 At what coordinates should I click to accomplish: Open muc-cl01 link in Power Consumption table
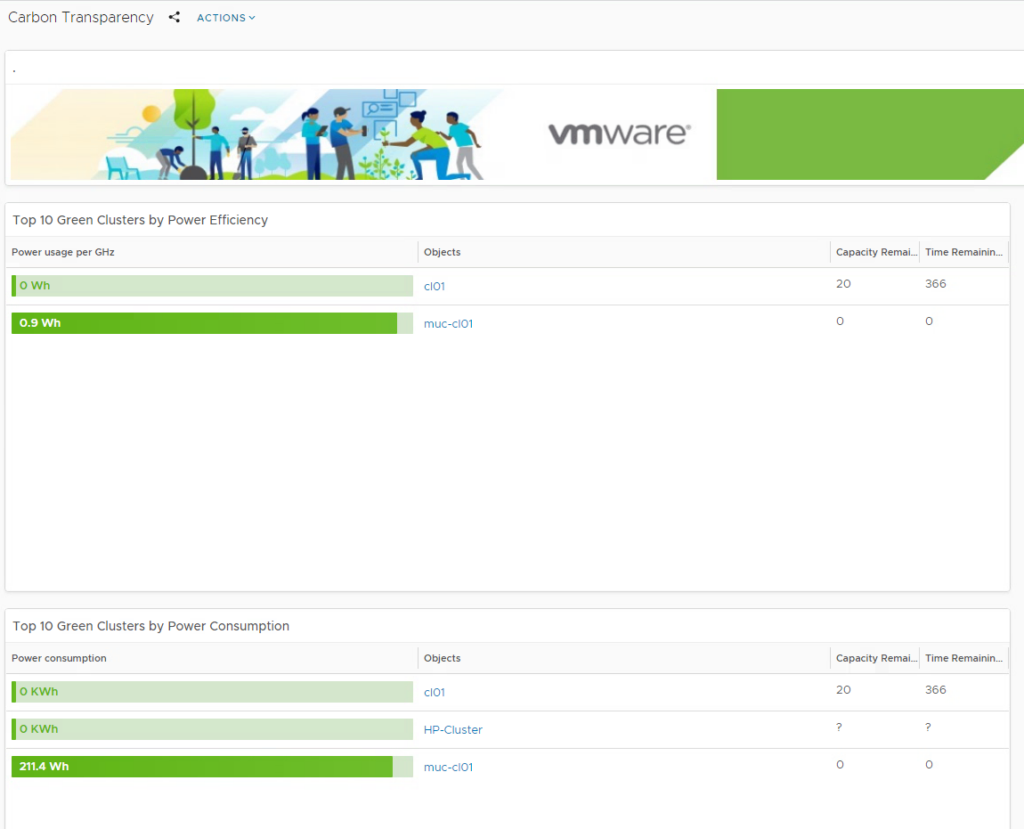pos(448,767)
